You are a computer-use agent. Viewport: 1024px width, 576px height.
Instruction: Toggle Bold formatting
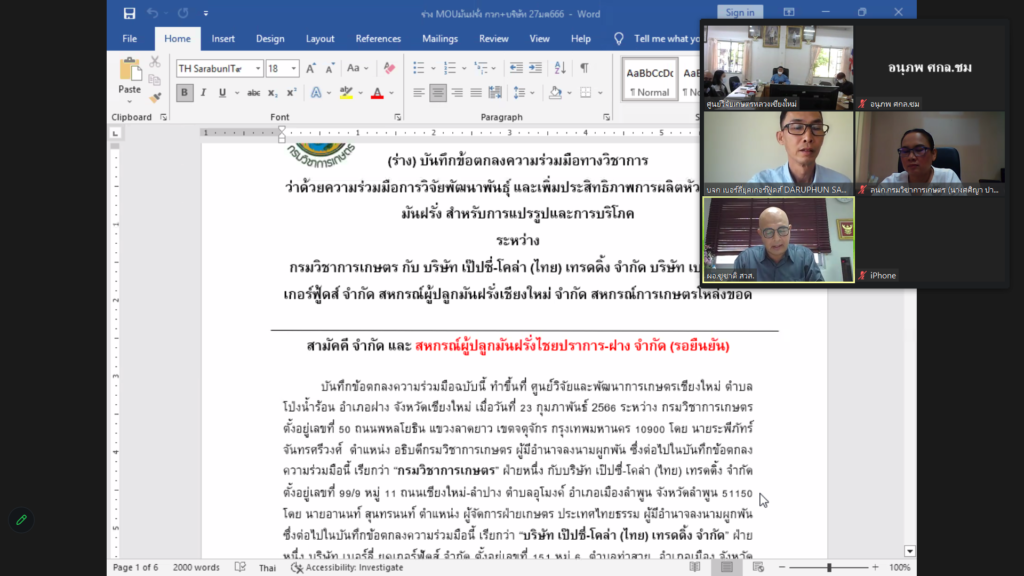[x=184, y=93]
